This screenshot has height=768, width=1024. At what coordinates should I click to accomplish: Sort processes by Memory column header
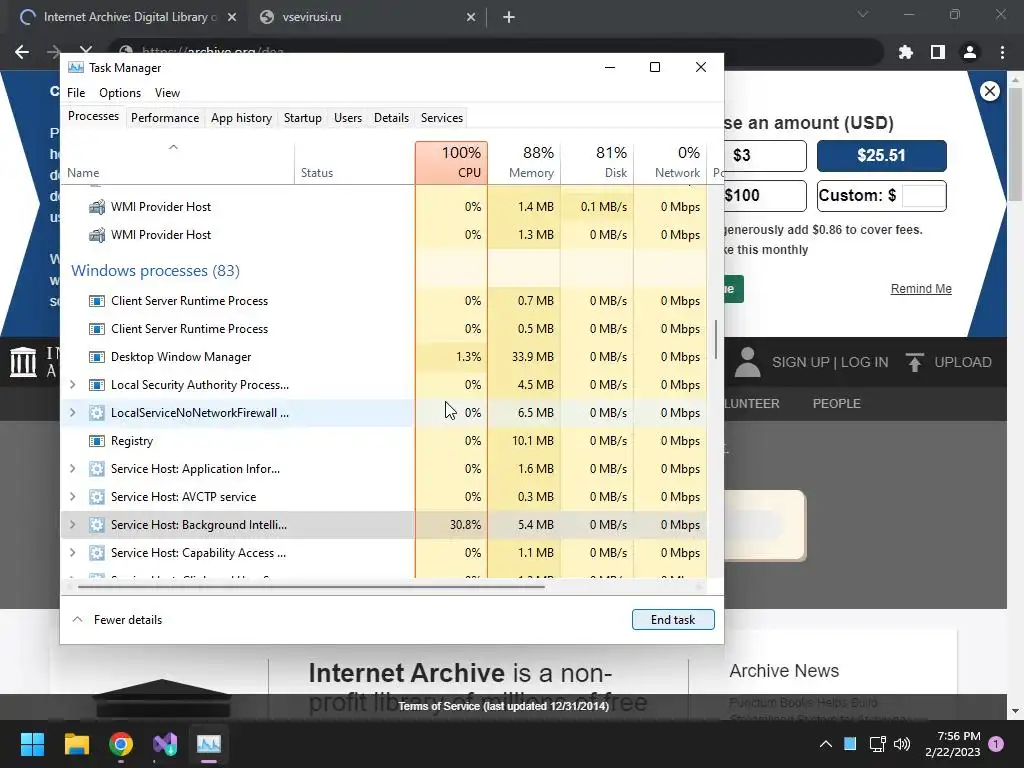pos(524,162)
